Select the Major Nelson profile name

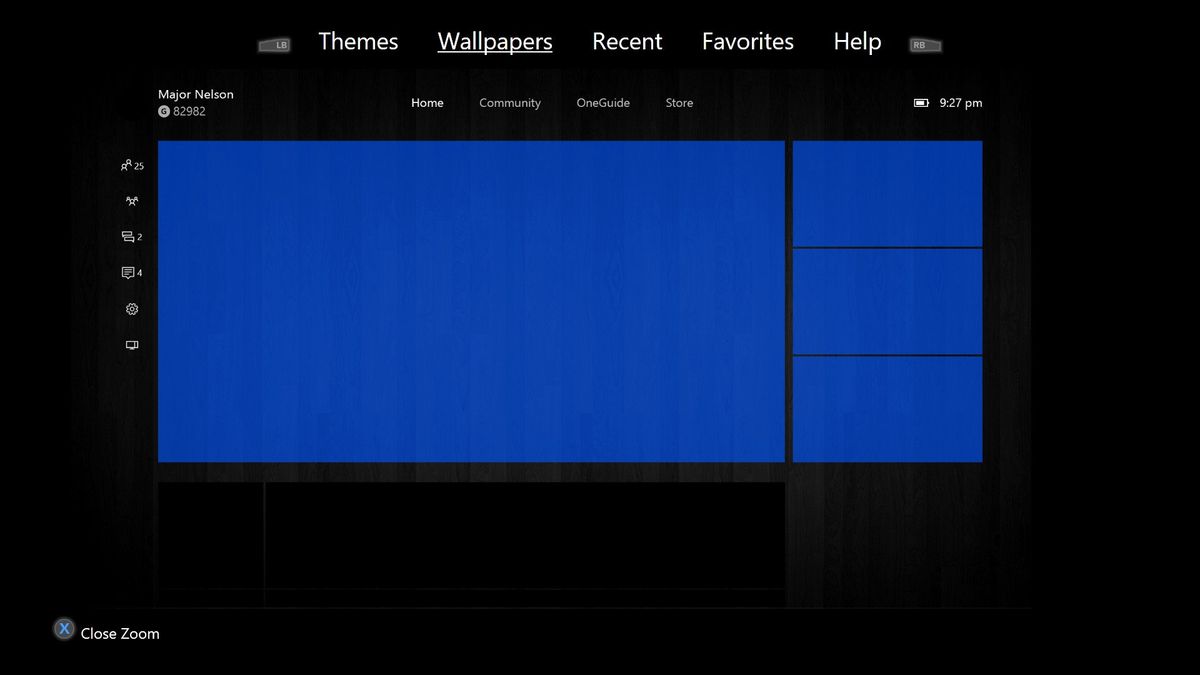pyautogui.click(x=196, y=93)
